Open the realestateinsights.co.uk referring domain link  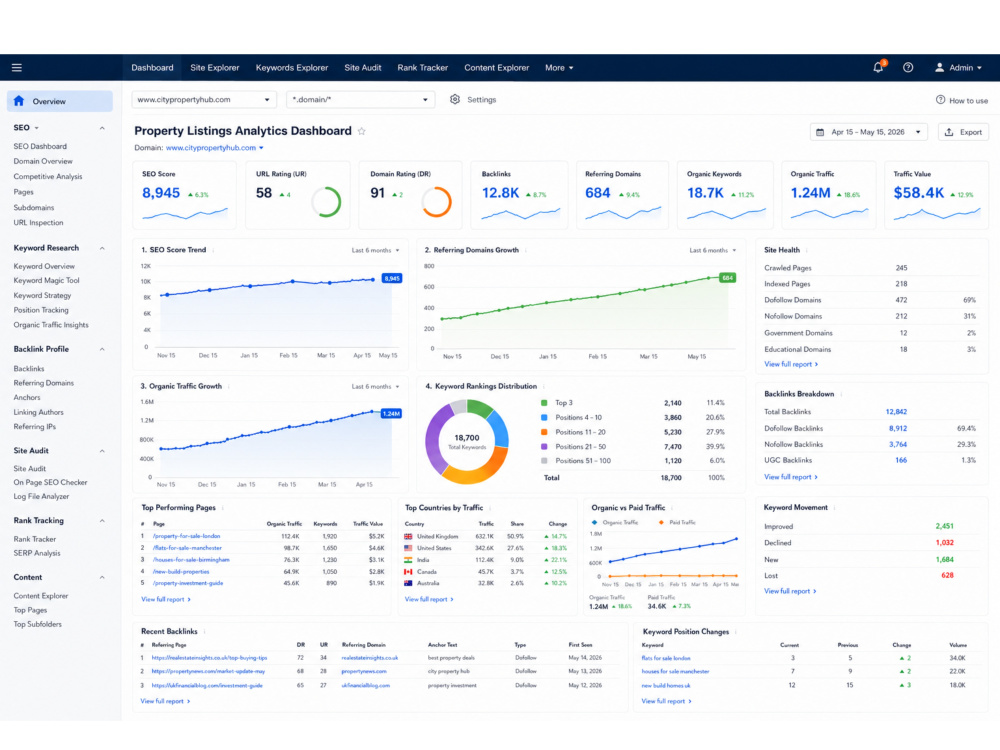(369, 658)
